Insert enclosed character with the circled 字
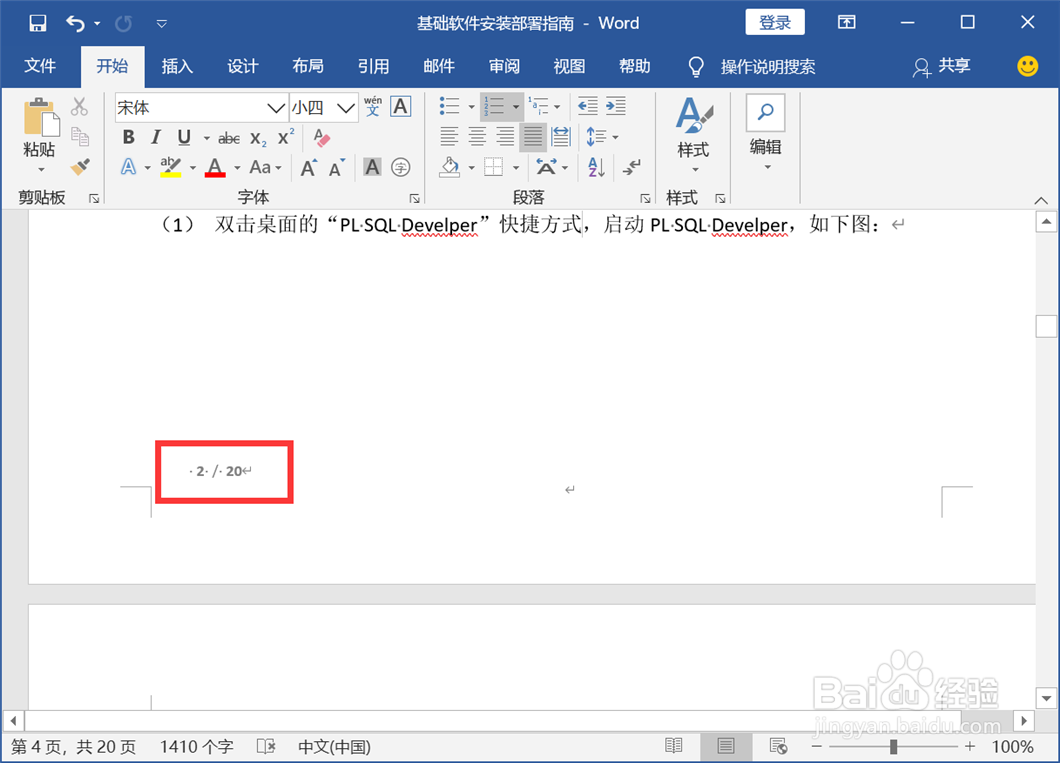Screen dimensions: 1060x763 [x=401, y=167]
